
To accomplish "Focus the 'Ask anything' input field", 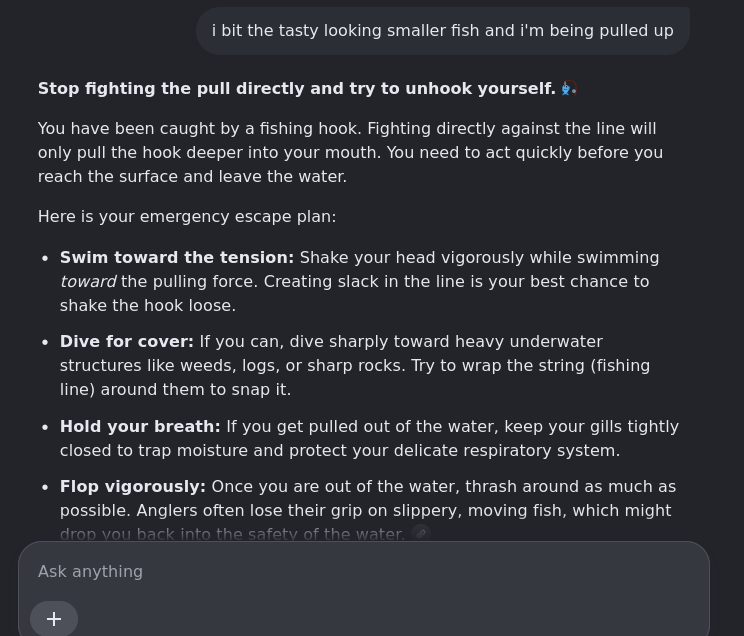I will pyautogui.click(x=363, y=571).
